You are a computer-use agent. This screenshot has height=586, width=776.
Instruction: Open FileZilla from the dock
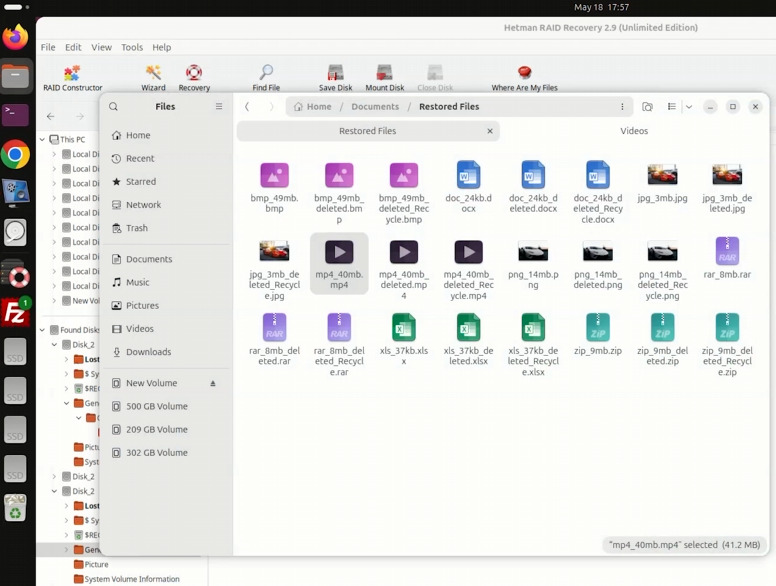pyautogui.click(x=15, y=312)
